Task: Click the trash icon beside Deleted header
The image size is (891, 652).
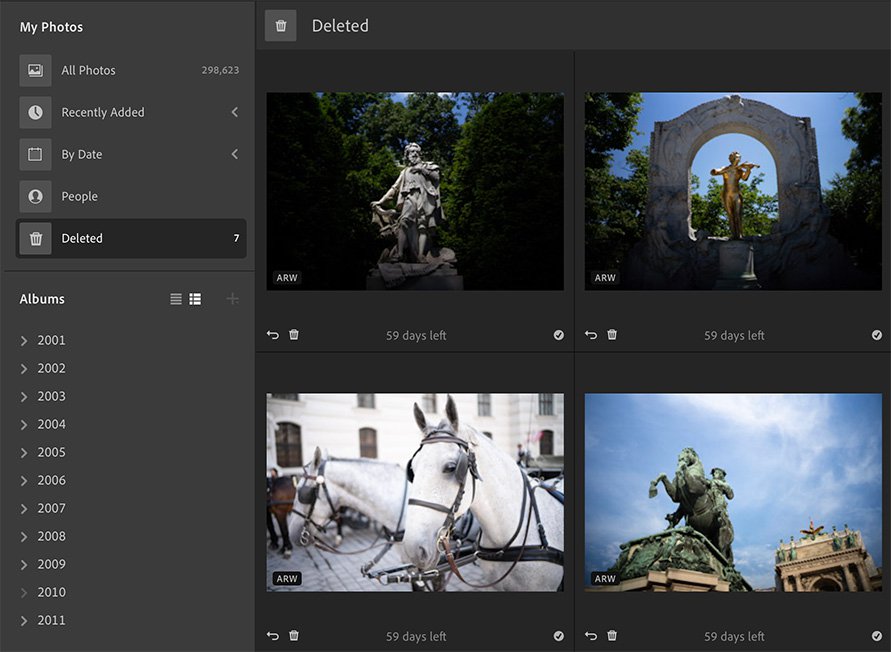Action: tap(280, 26)
